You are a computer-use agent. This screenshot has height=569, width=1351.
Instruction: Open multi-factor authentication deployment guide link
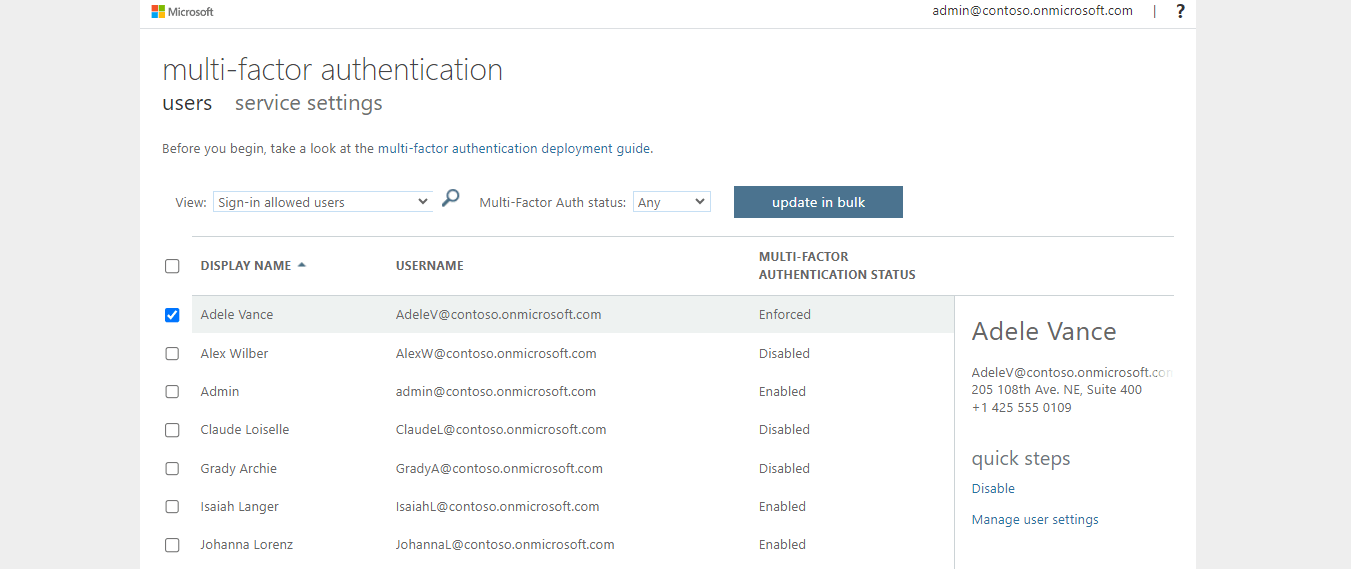point(514,149)
